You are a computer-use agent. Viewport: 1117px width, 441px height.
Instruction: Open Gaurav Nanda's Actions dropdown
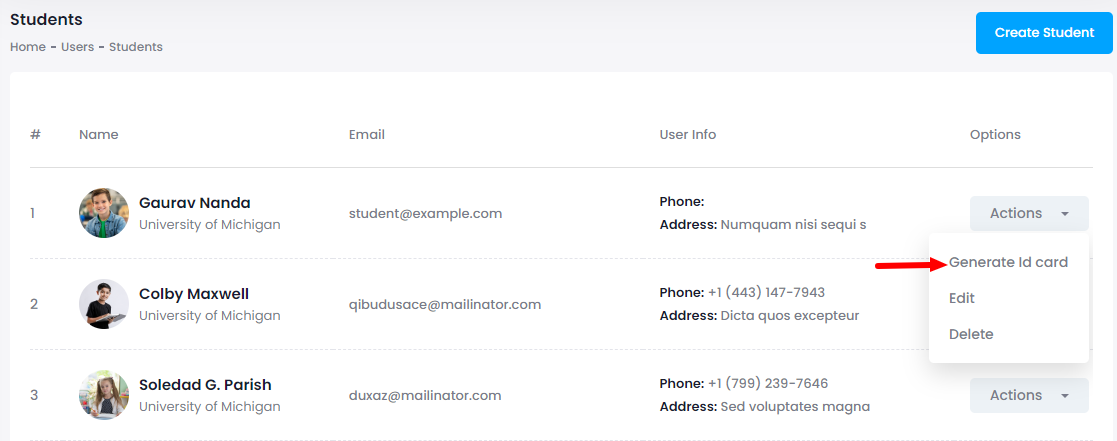[x=1028, y=213]
